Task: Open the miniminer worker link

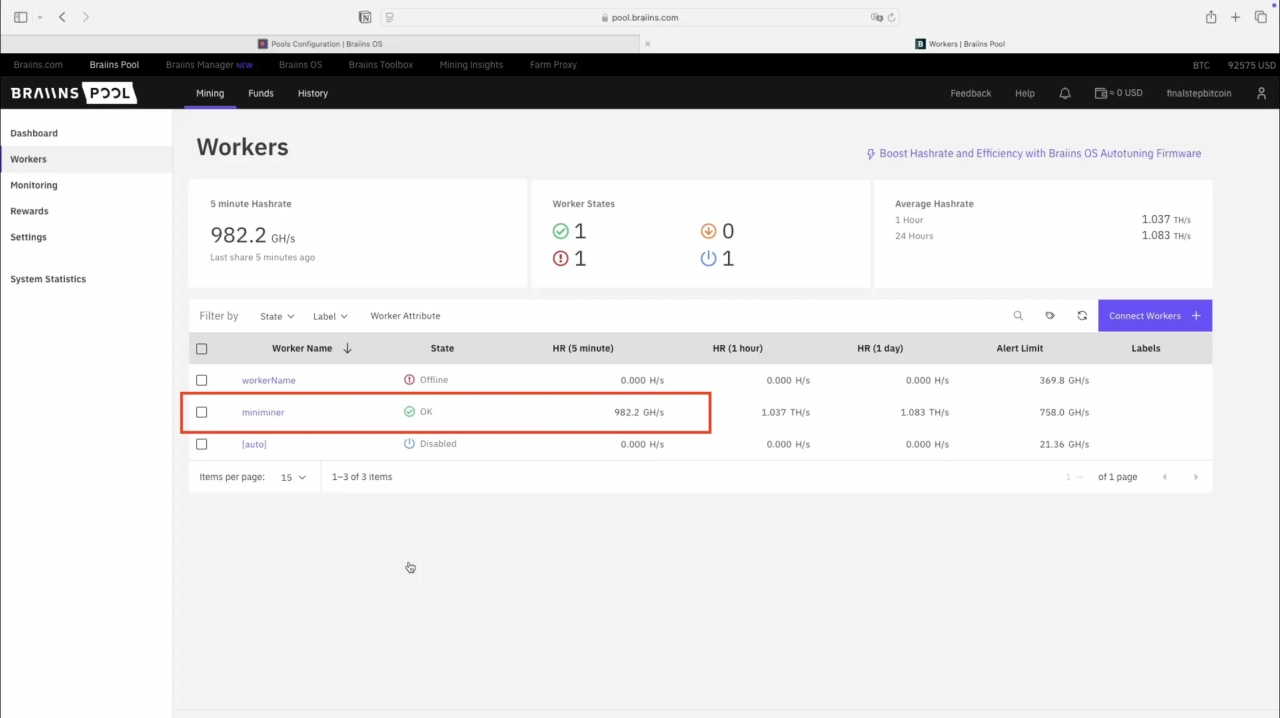Action: [x=263, y=412]
